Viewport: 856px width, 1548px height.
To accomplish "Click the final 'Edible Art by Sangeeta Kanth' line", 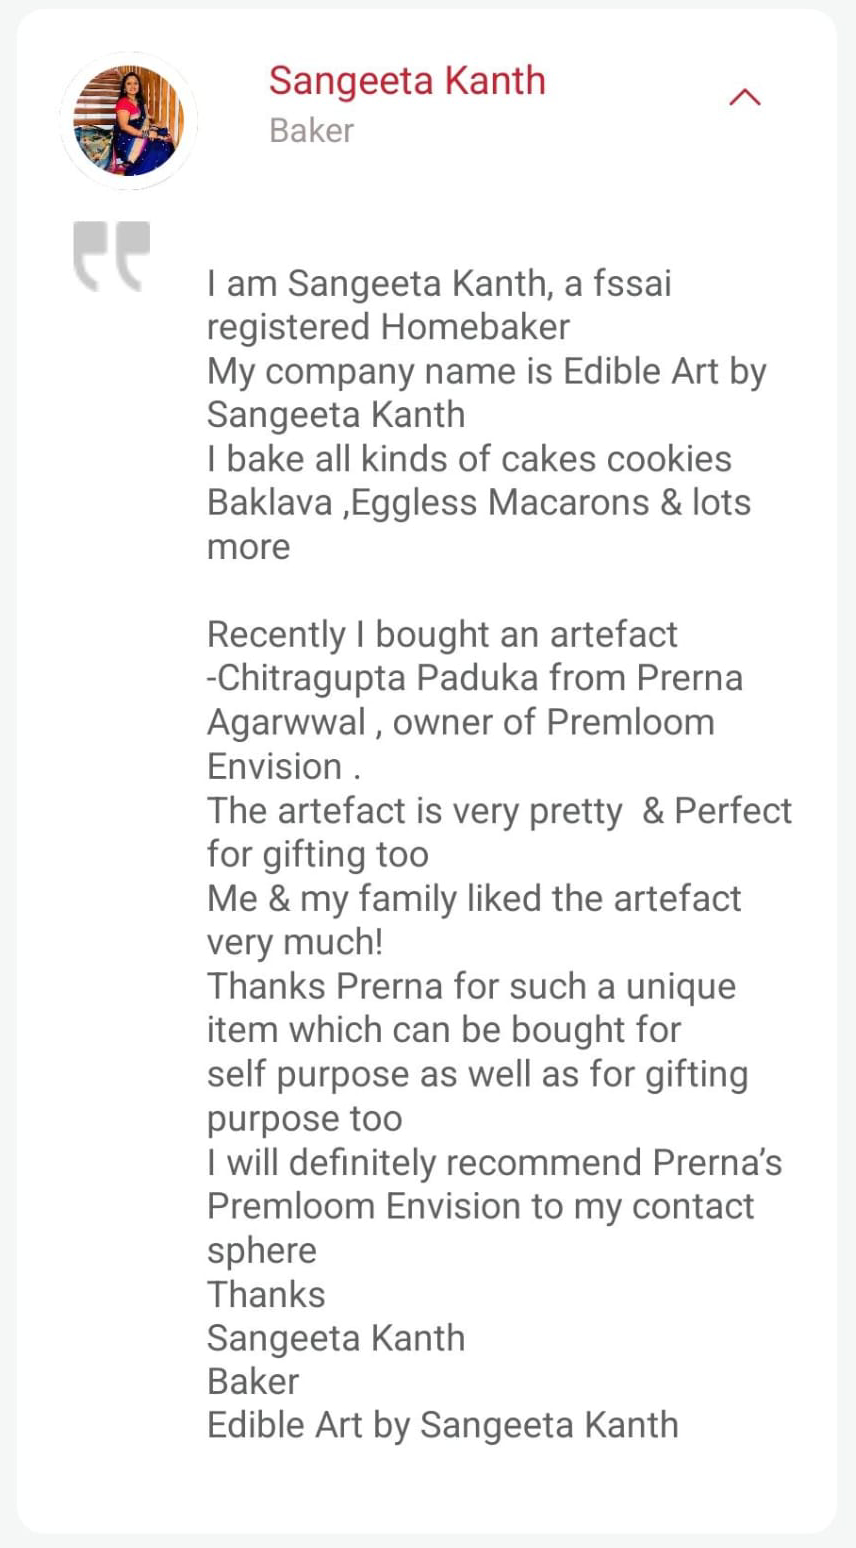I will click(x=442, y=1425).
